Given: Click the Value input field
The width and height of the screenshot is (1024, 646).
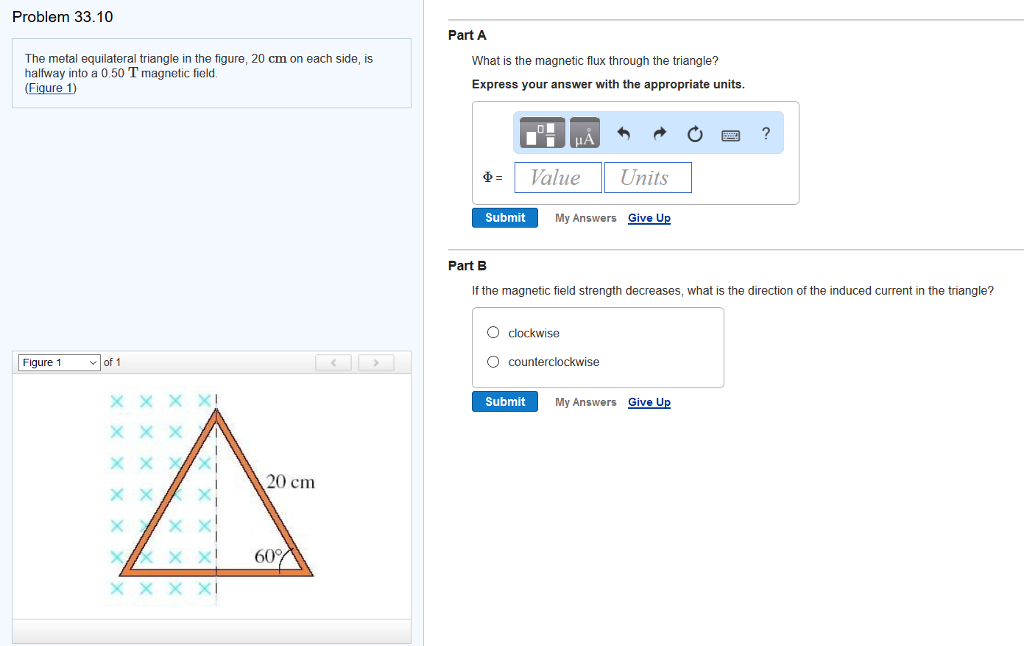Looking at the screenshot, I should point(557,177).
